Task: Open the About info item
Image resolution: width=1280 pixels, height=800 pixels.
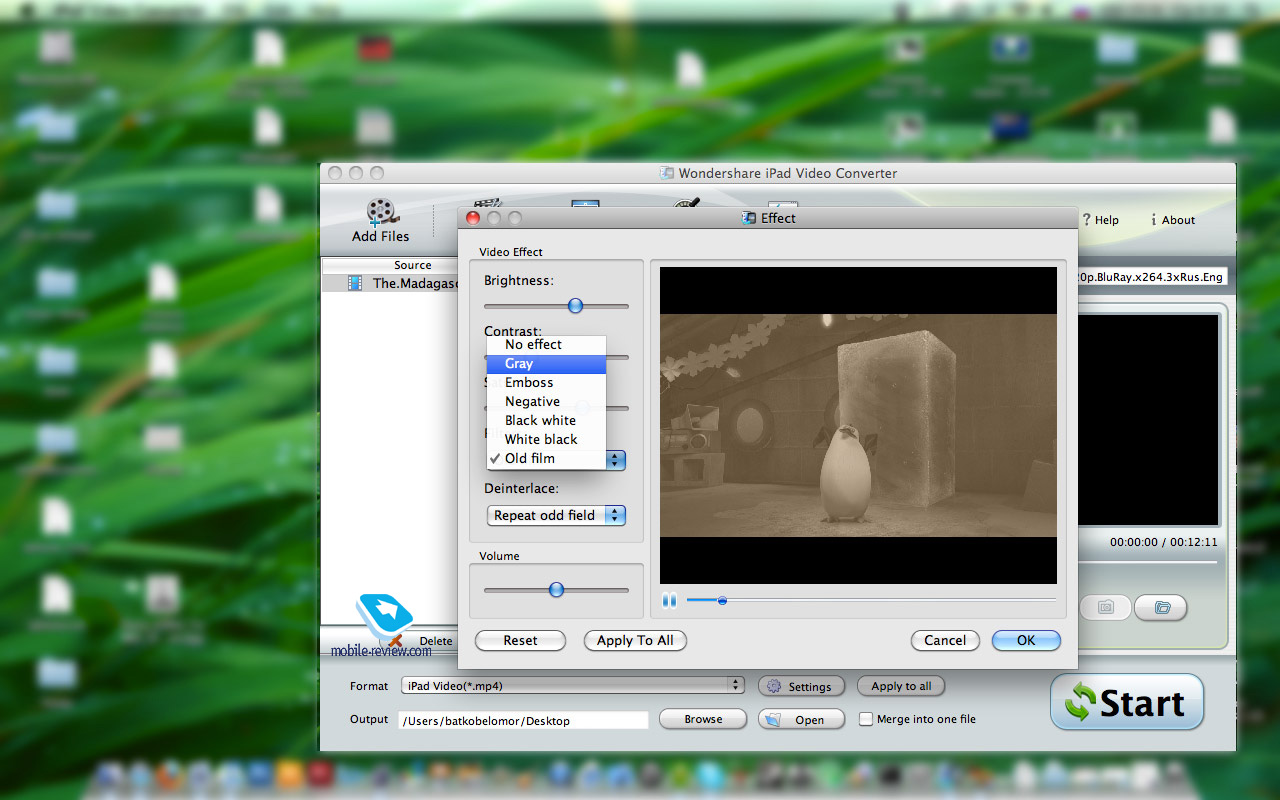Action: click(1173, 220)
